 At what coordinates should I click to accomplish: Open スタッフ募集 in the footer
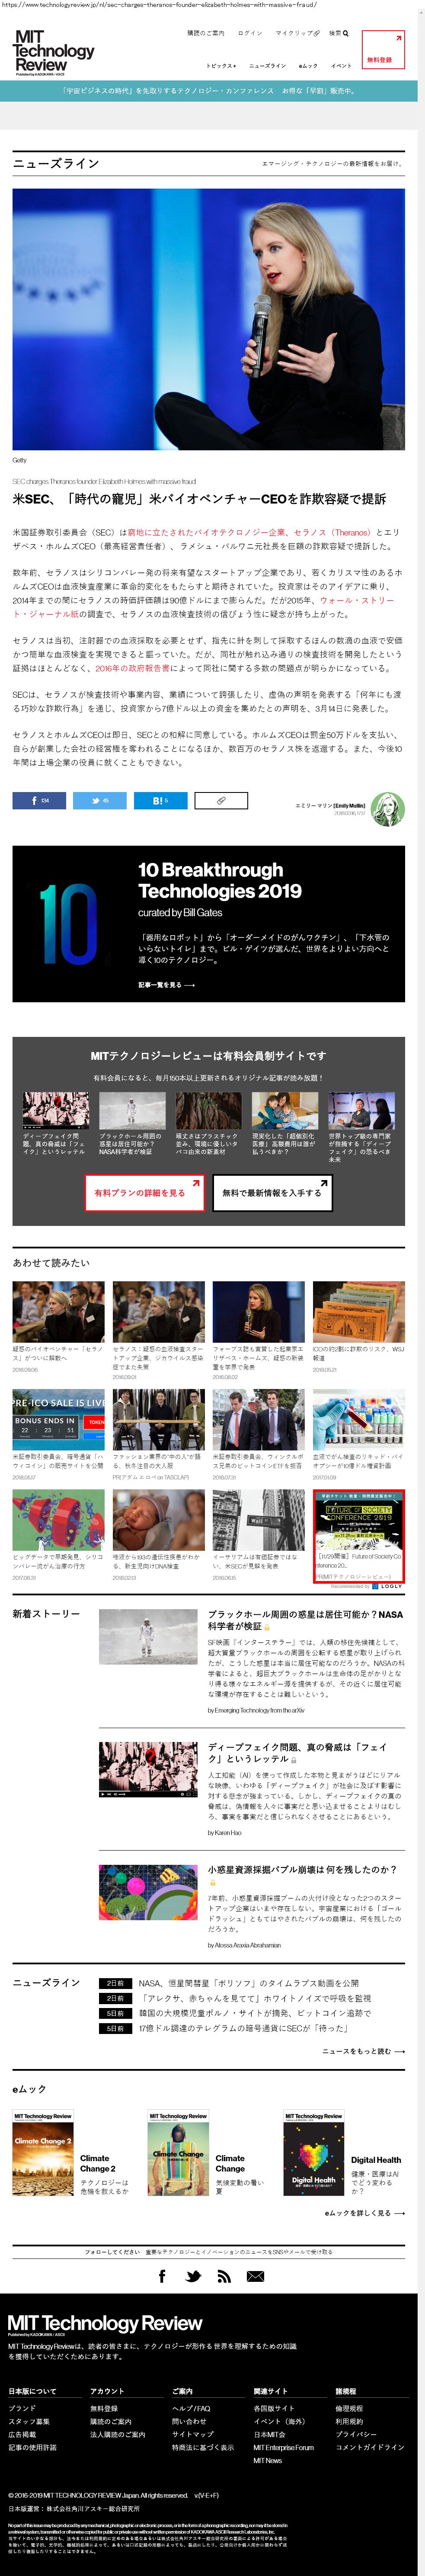29,2421
